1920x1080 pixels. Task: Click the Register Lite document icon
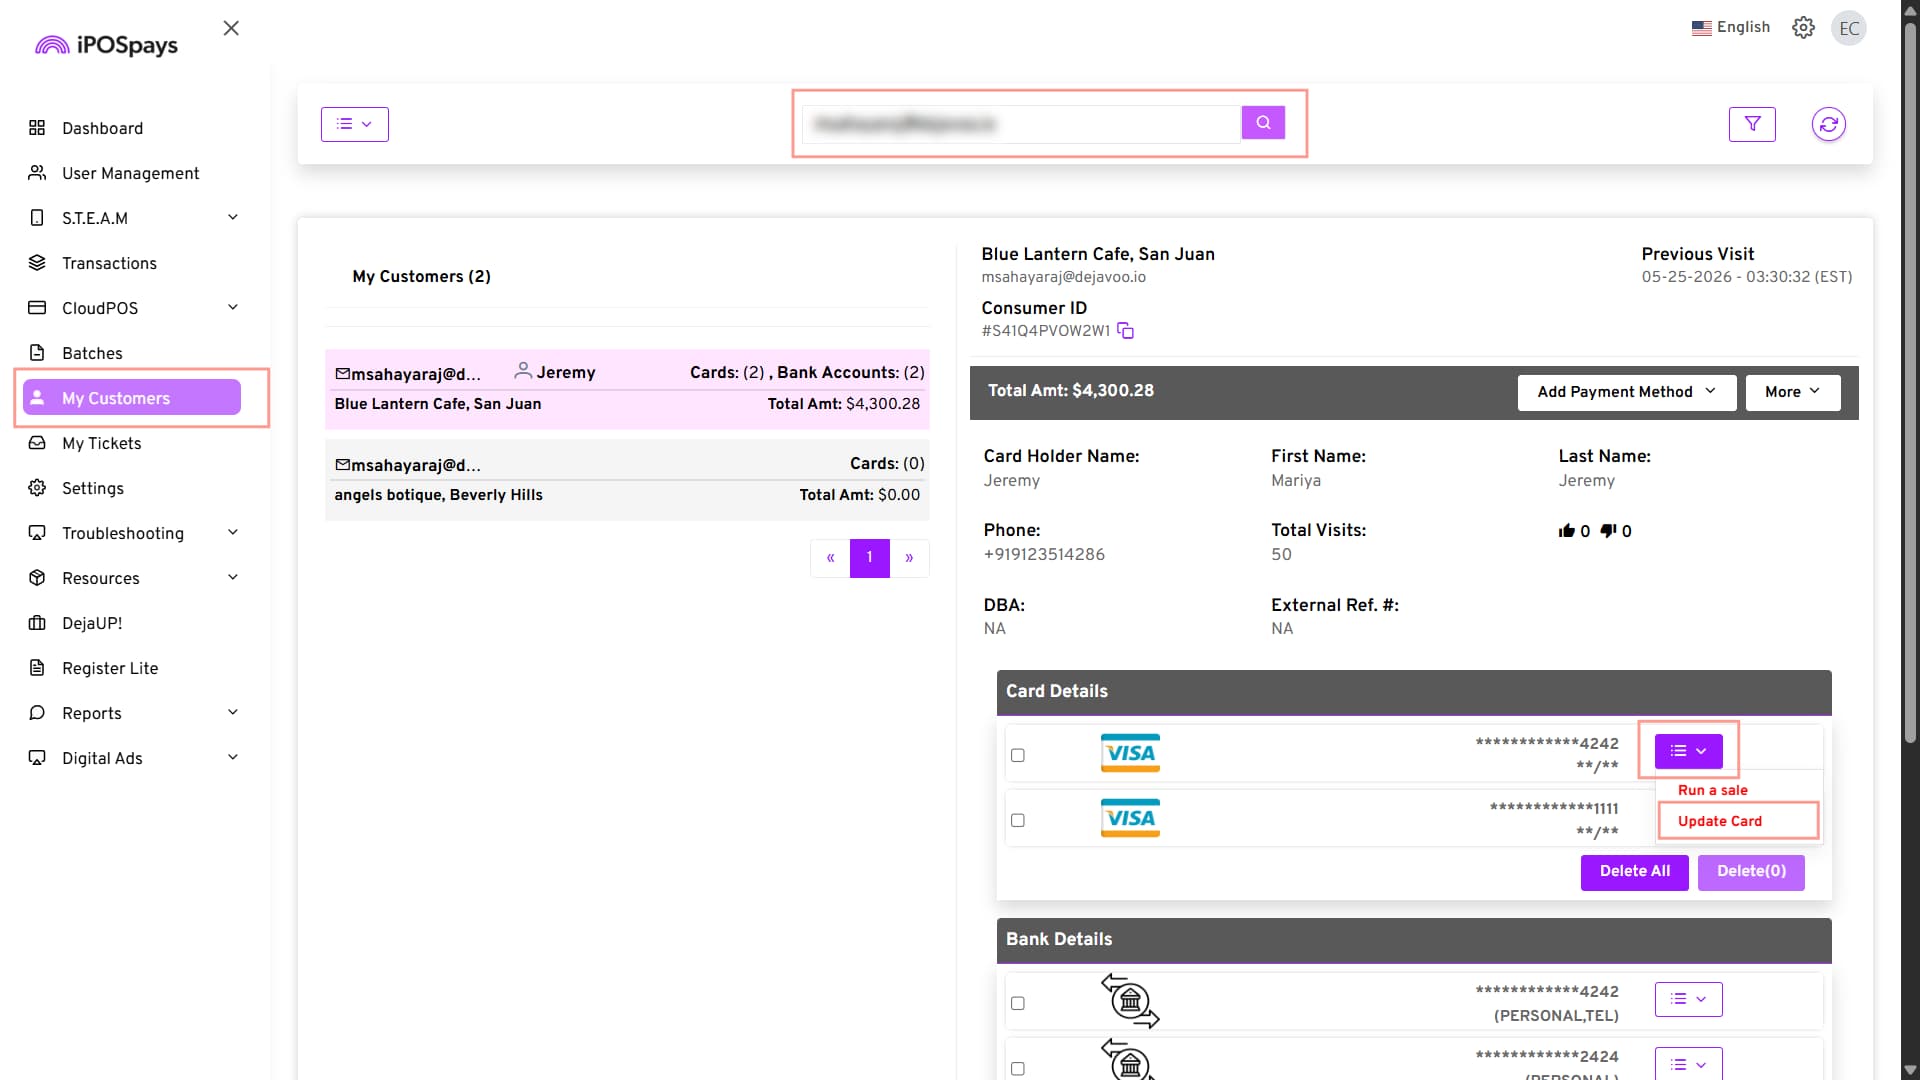tap(37, 668)
